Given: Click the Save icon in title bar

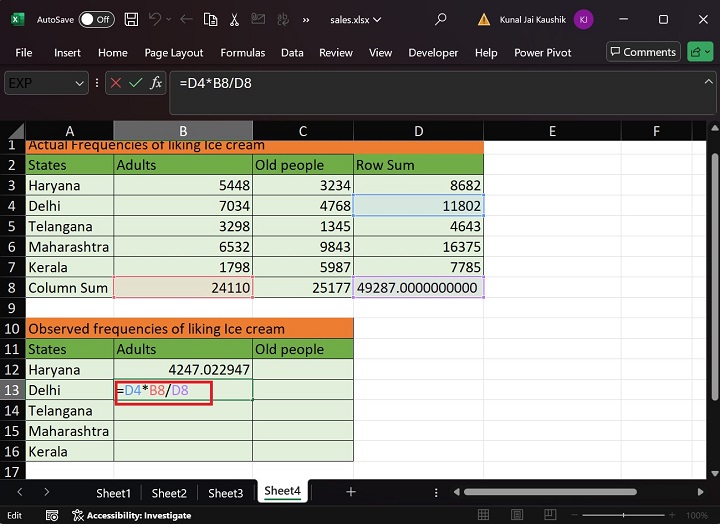Looking at the screenshot, I should click(x=131, y=19).
